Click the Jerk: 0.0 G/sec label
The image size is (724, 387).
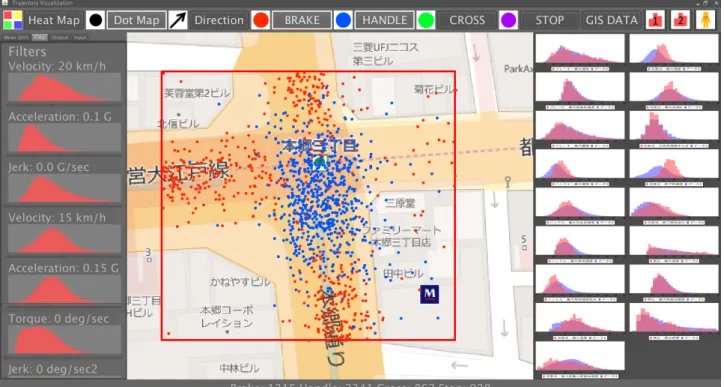(x=48, y=167)
